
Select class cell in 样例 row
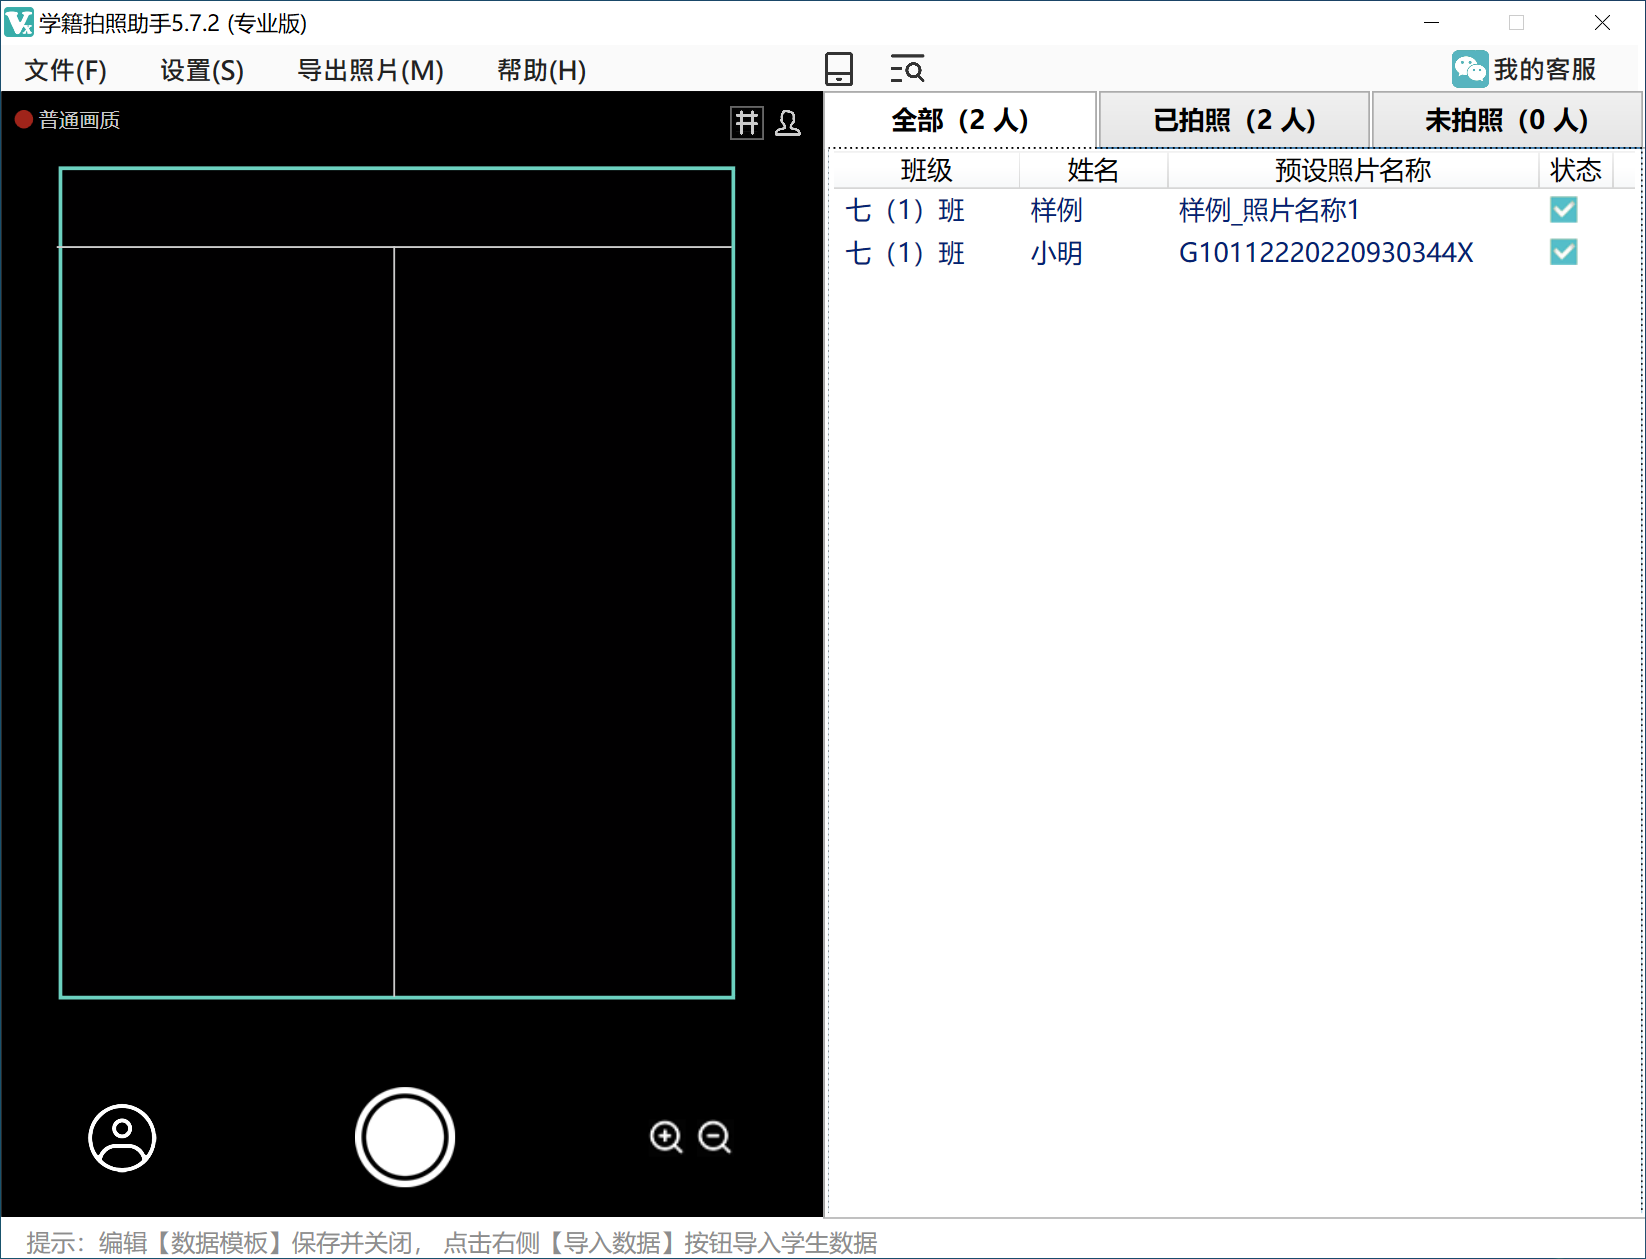point(905,210)
